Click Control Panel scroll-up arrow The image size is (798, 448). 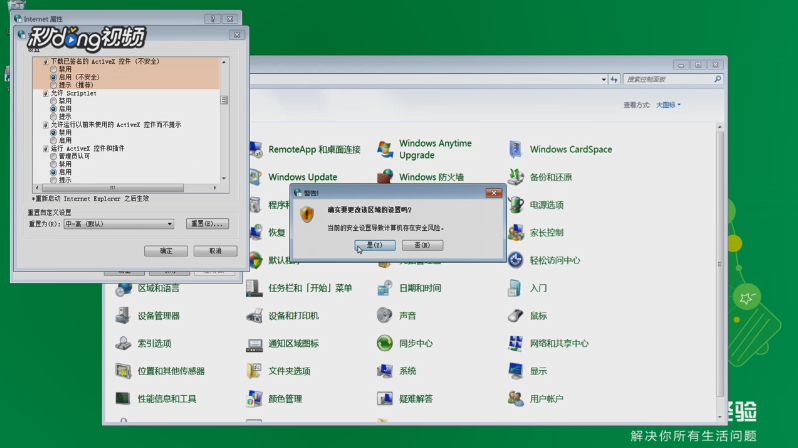tap(720, 127)
